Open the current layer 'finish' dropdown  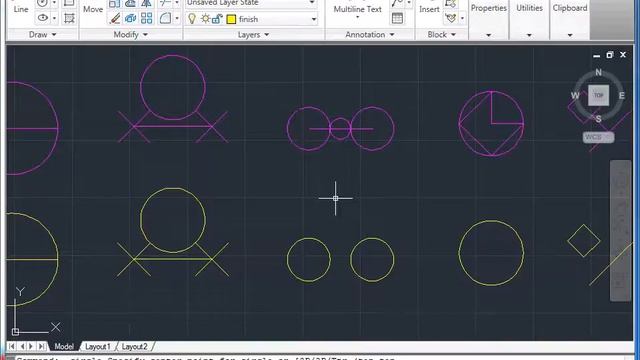[314, 19]
